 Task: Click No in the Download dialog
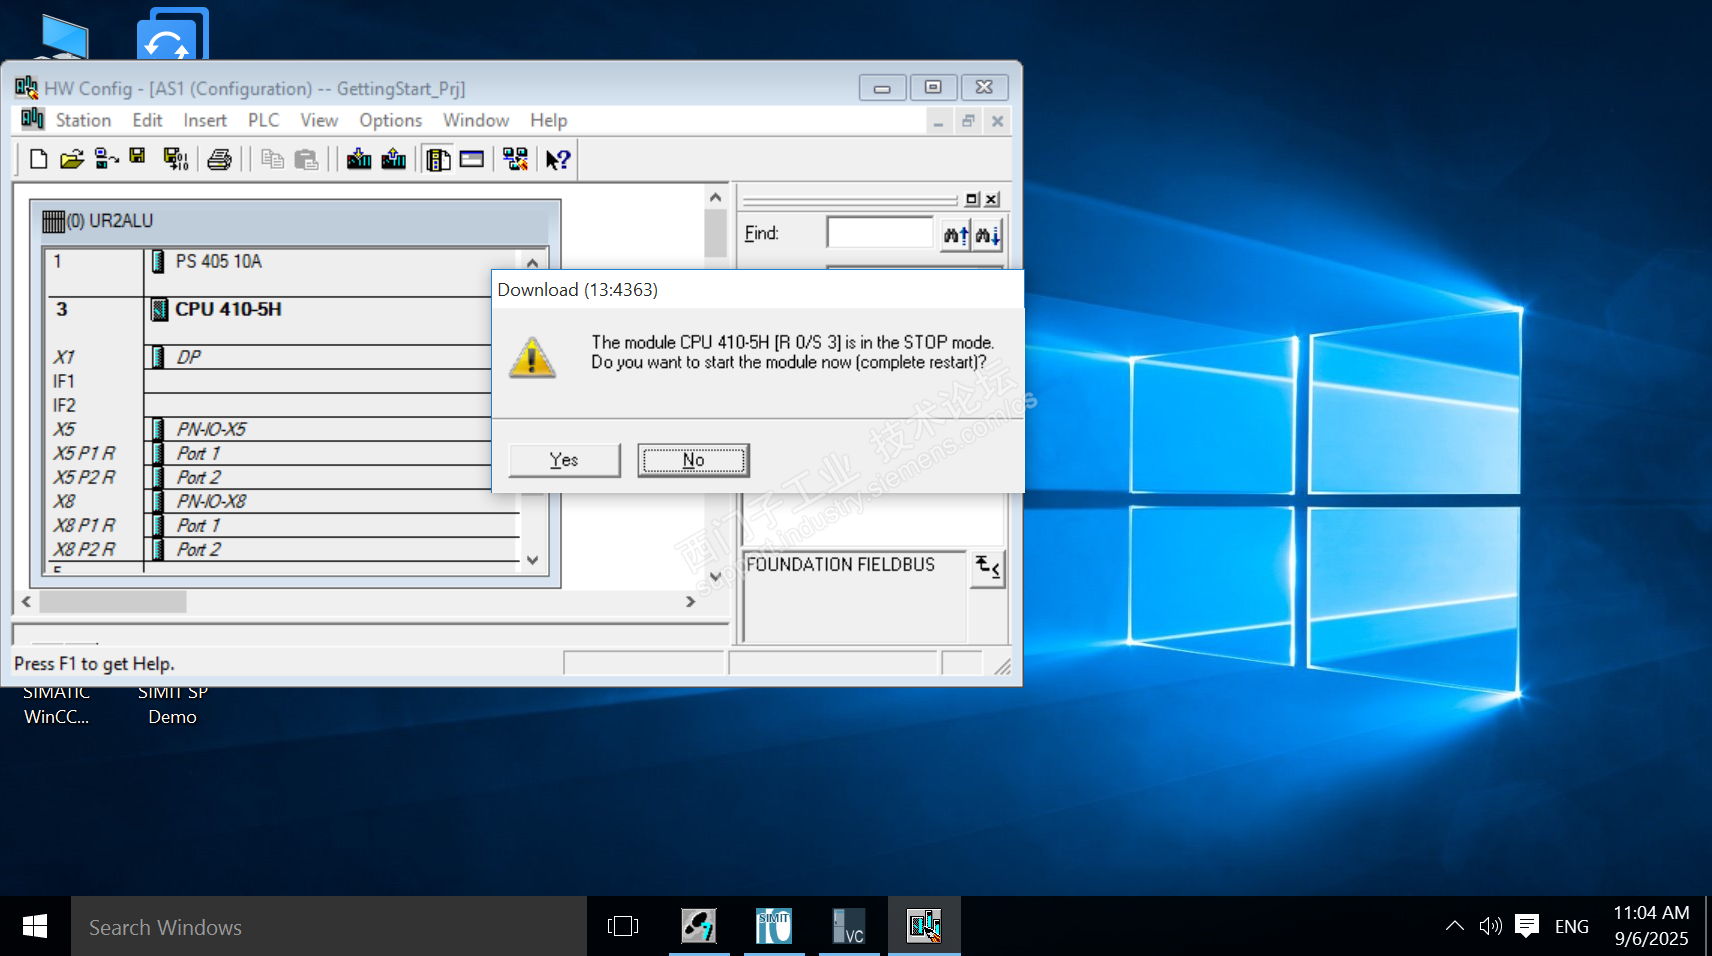point(693,460)
